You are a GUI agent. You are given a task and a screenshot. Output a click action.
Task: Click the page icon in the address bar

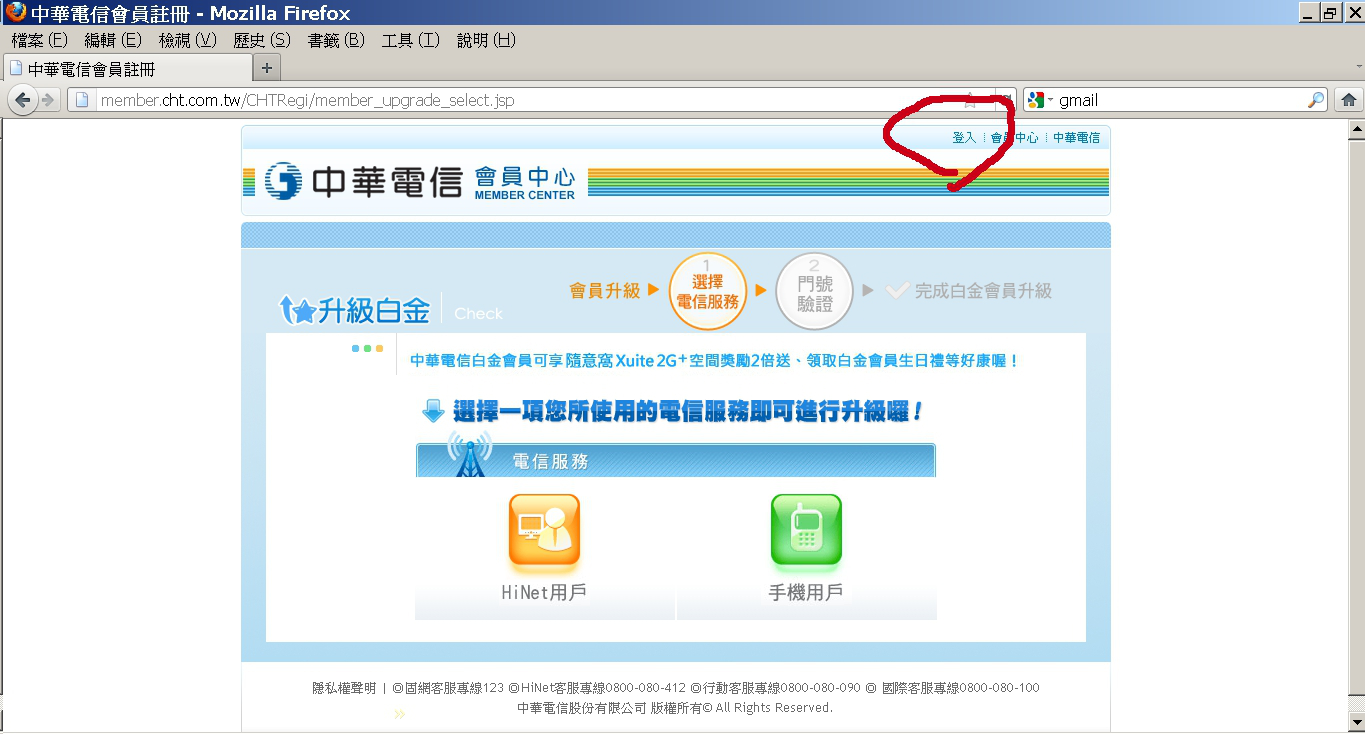pyautogui.click(x=83, y=100)
